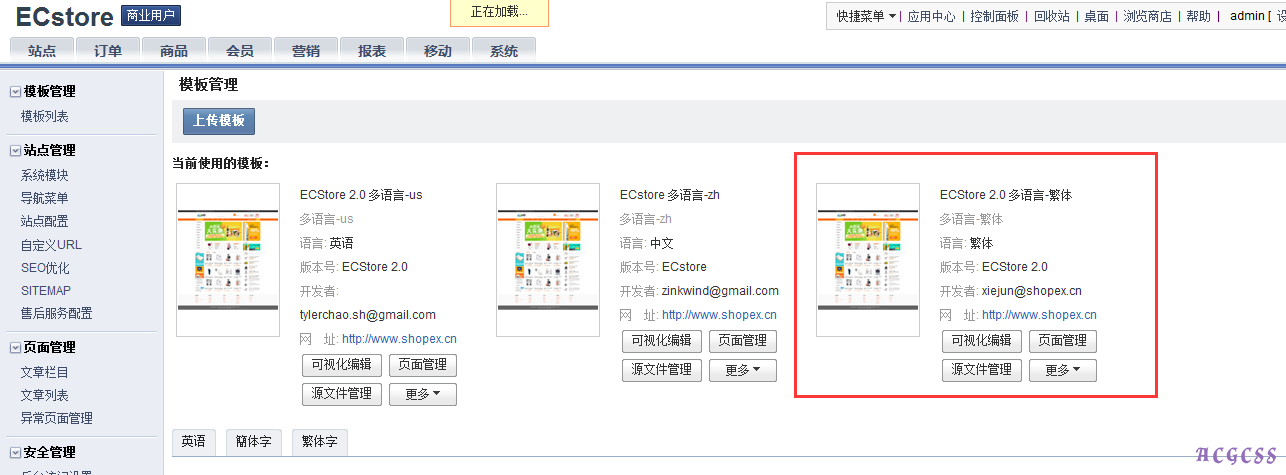Open 自定义URL in the sidebar

click(51, 244)
